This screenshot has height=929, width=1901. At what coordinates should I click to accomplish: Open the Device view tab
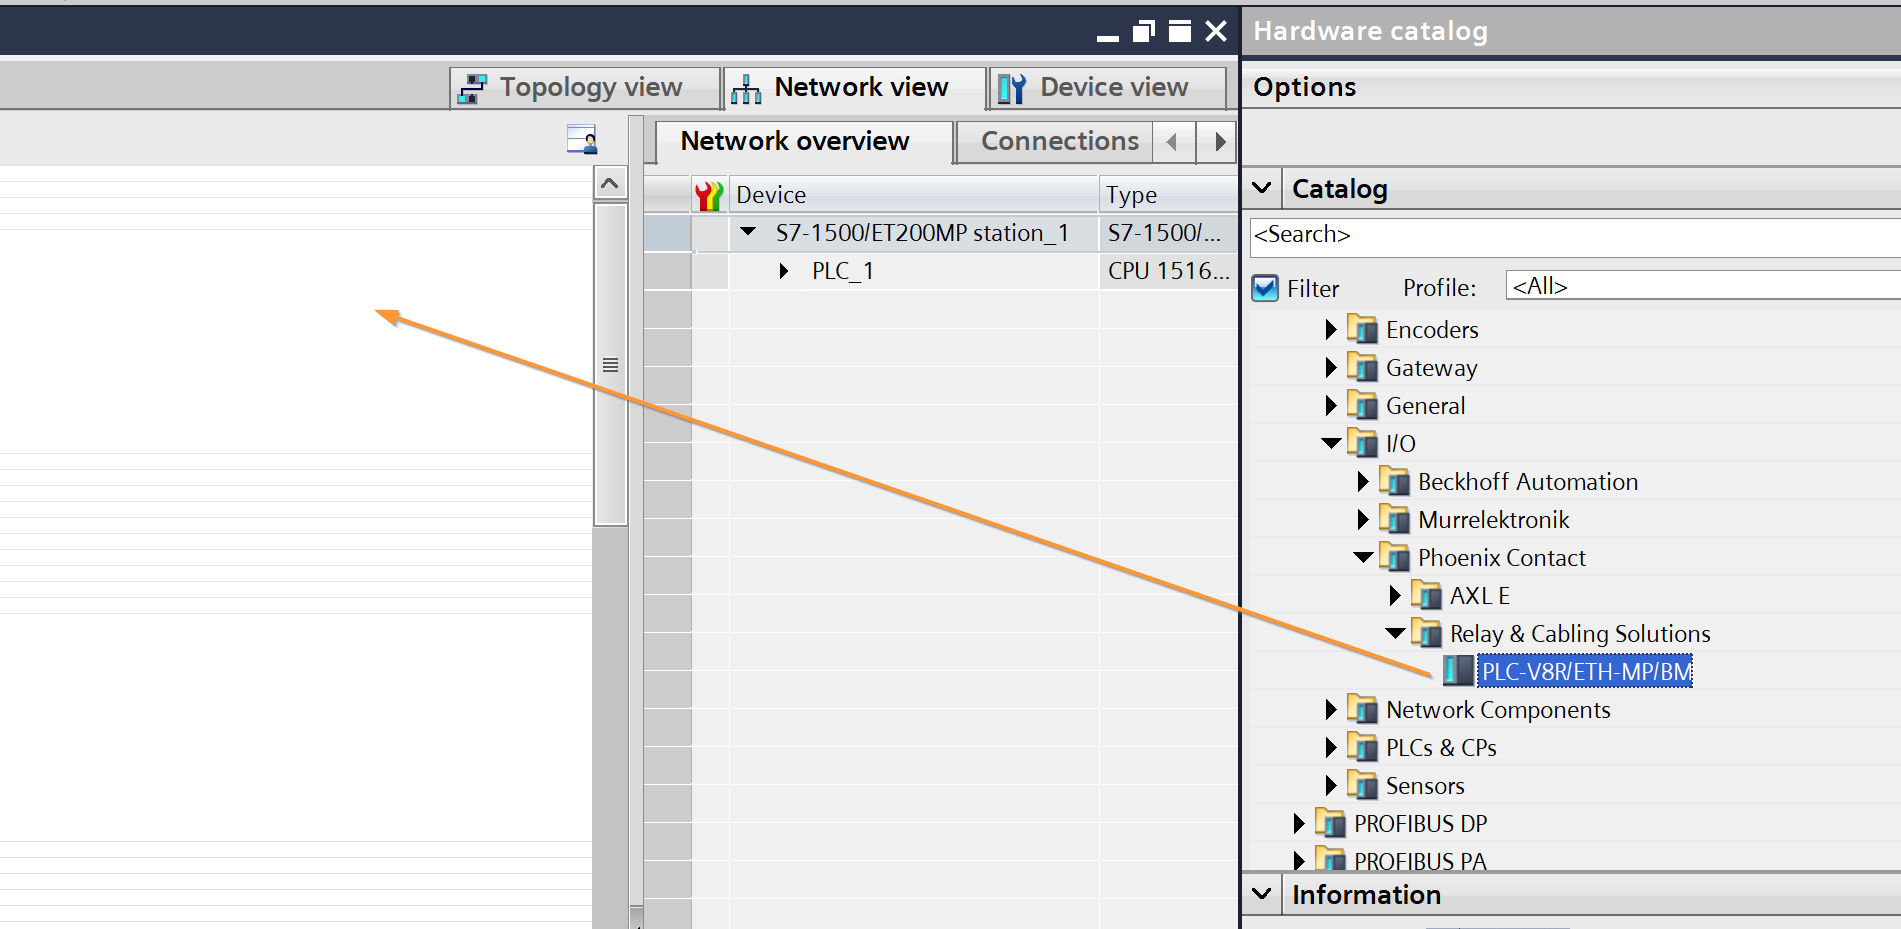coord(1106,88)
